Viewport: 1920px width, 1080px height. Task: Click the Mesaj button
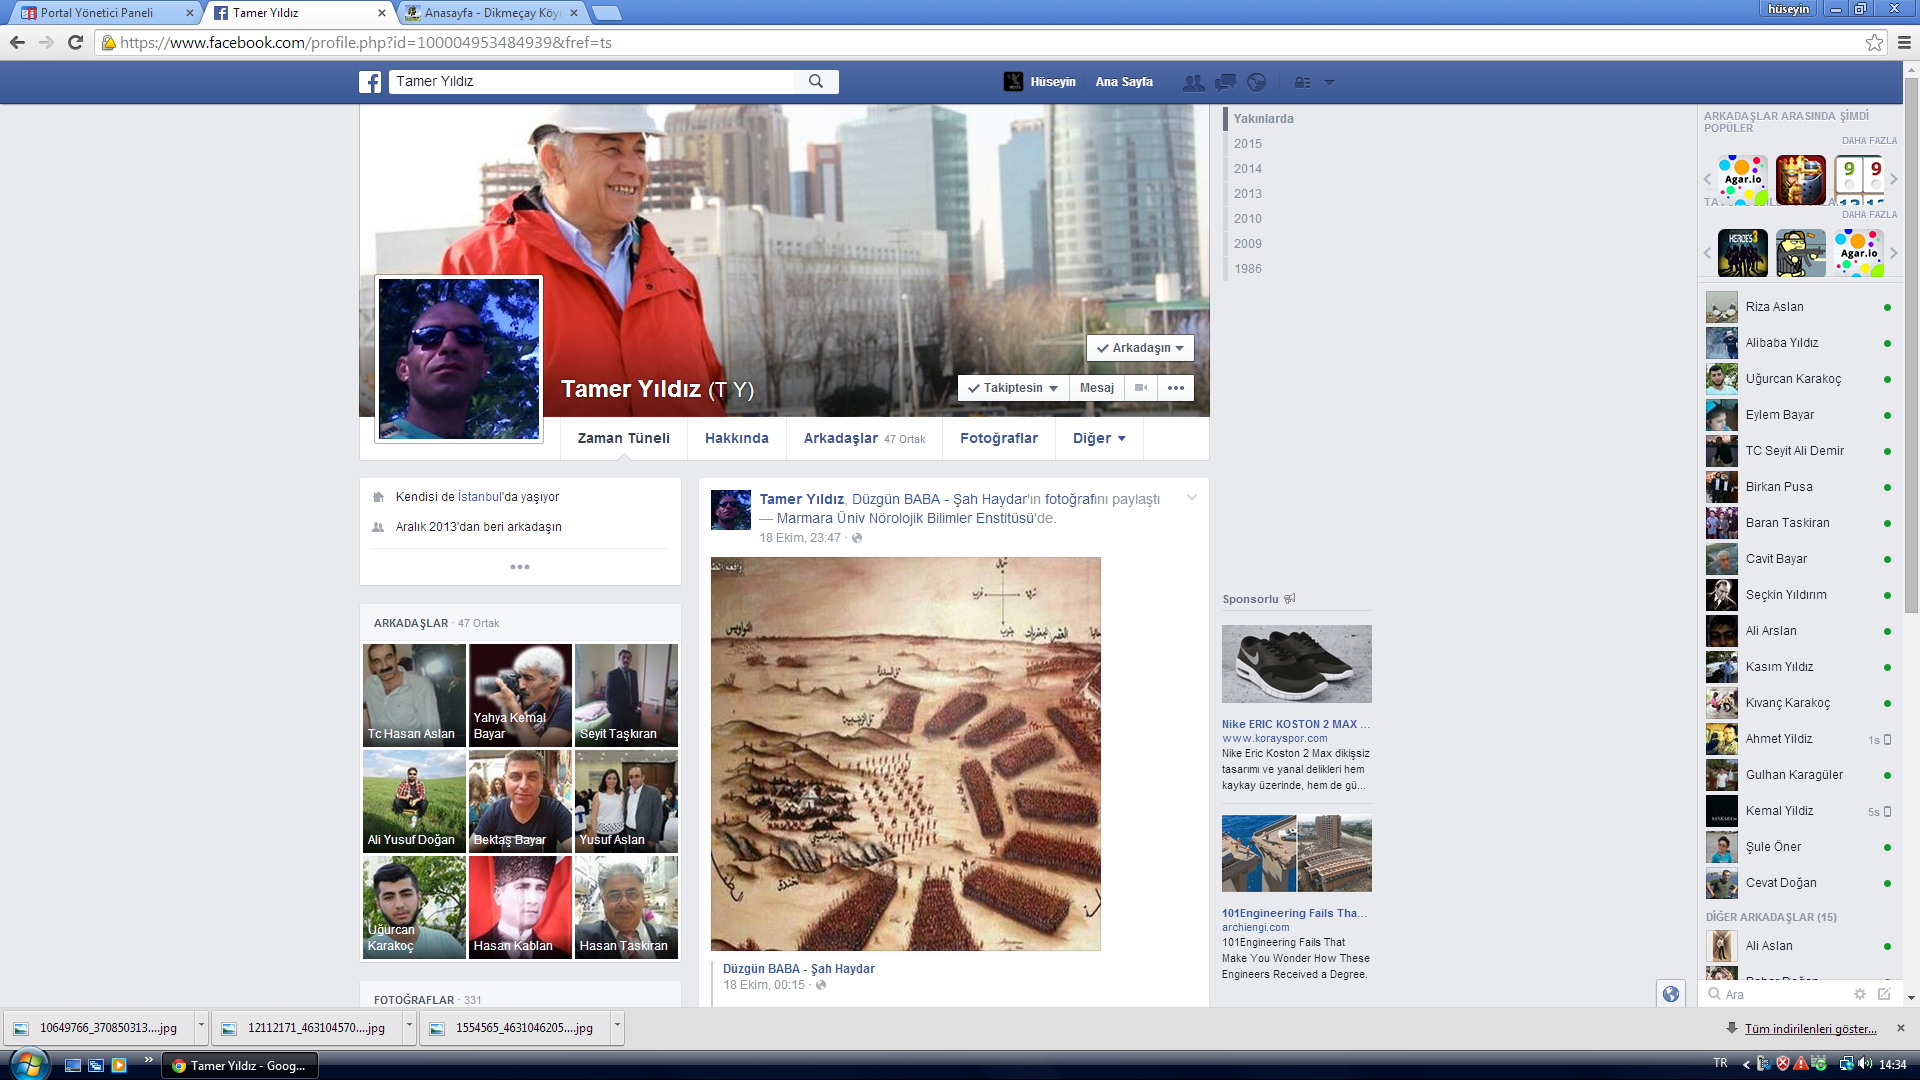coord(1096,388)
